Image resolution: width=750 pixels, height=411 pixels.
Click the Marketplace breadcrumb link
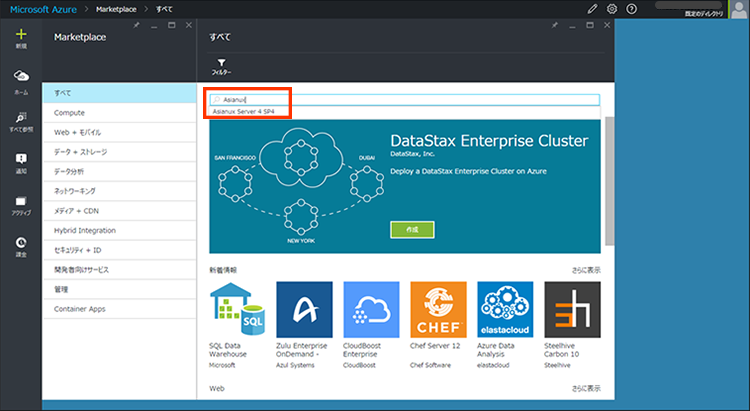(x=116, y=8)
